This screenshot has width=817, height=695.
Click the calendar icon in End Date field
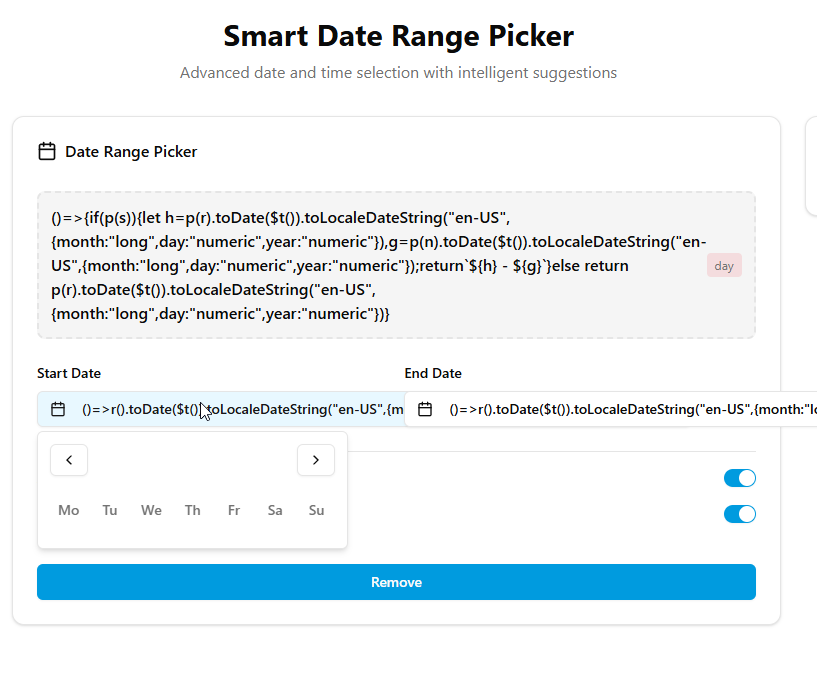point(425,409)
